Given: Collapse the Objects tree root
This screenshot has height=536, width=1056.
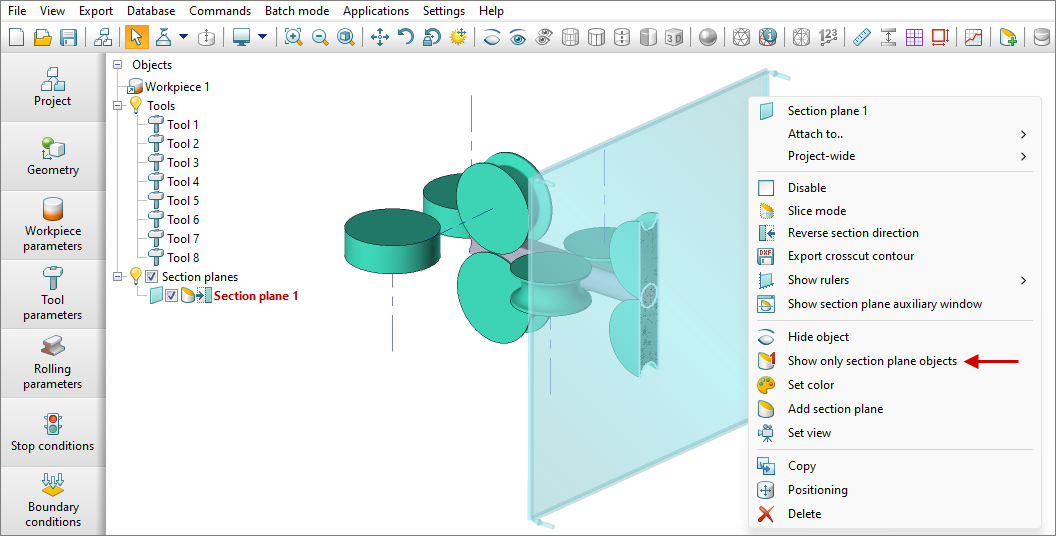Looking at the screenshot, I should click(119, 65).
